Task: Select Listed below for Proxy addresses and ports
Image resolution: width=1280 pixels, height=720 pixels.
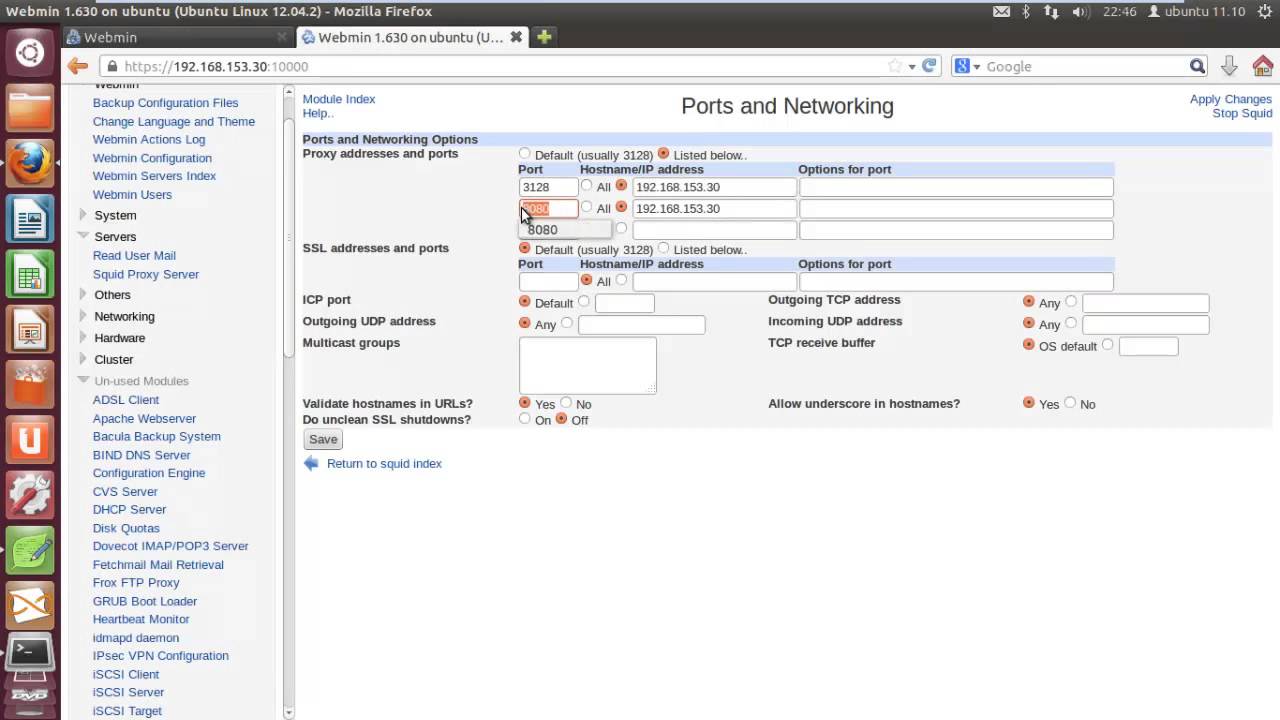Action: [663, 154]
